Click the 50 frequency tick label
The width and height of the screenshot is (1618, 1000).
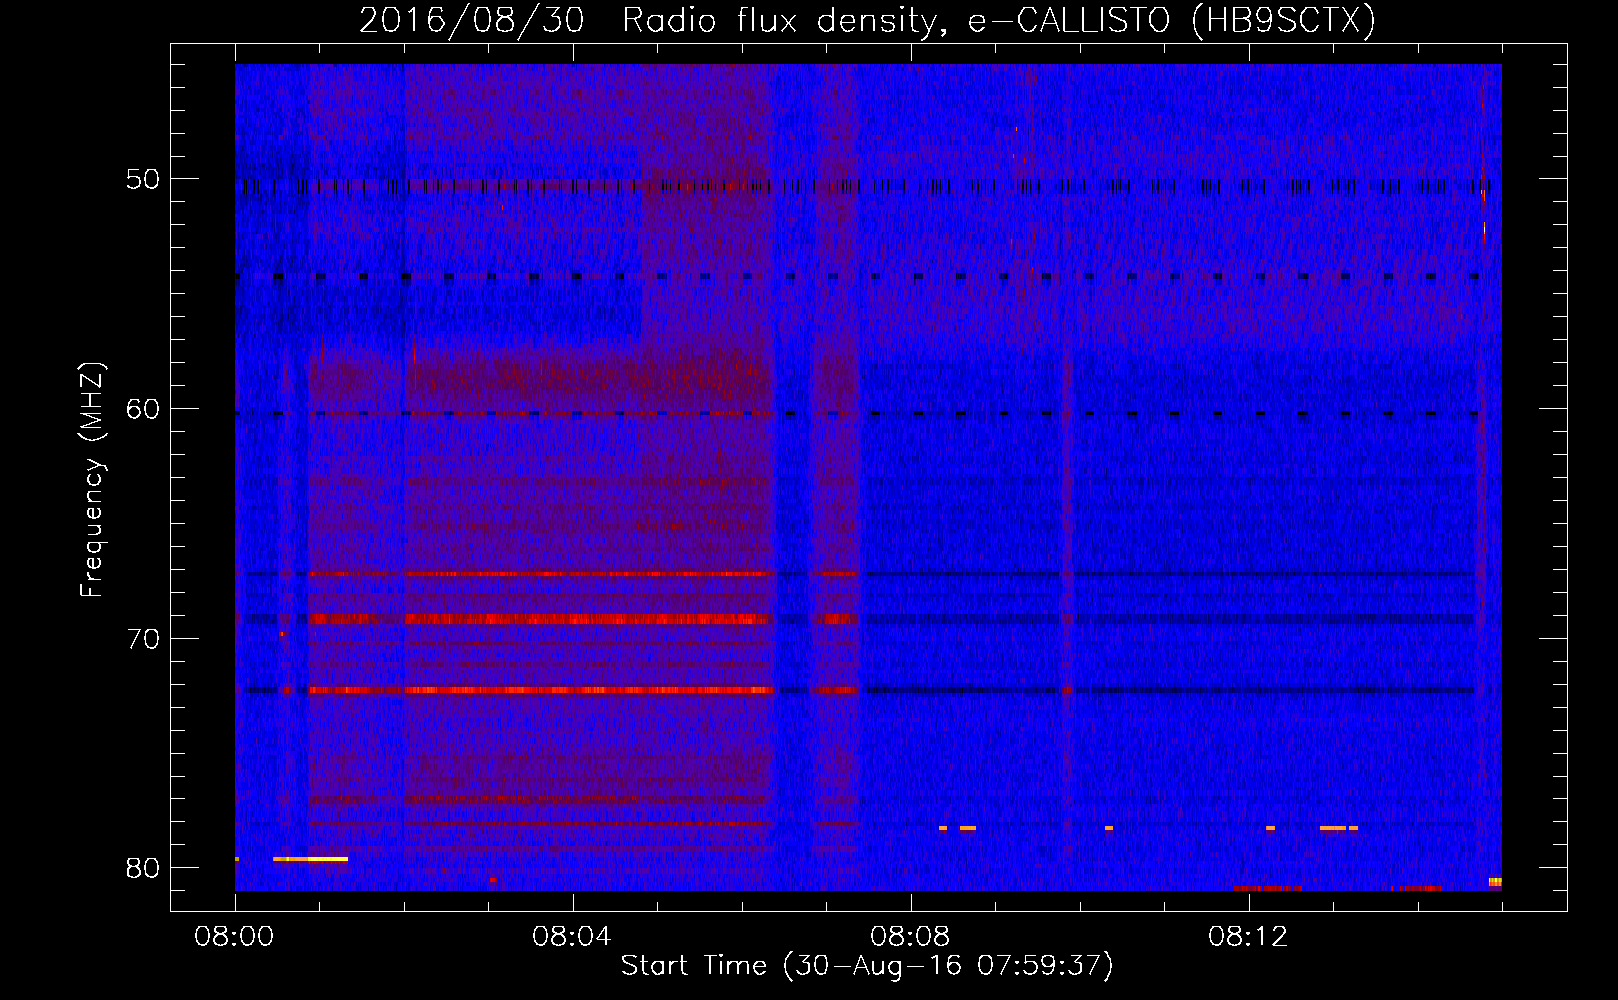(143, 179)
